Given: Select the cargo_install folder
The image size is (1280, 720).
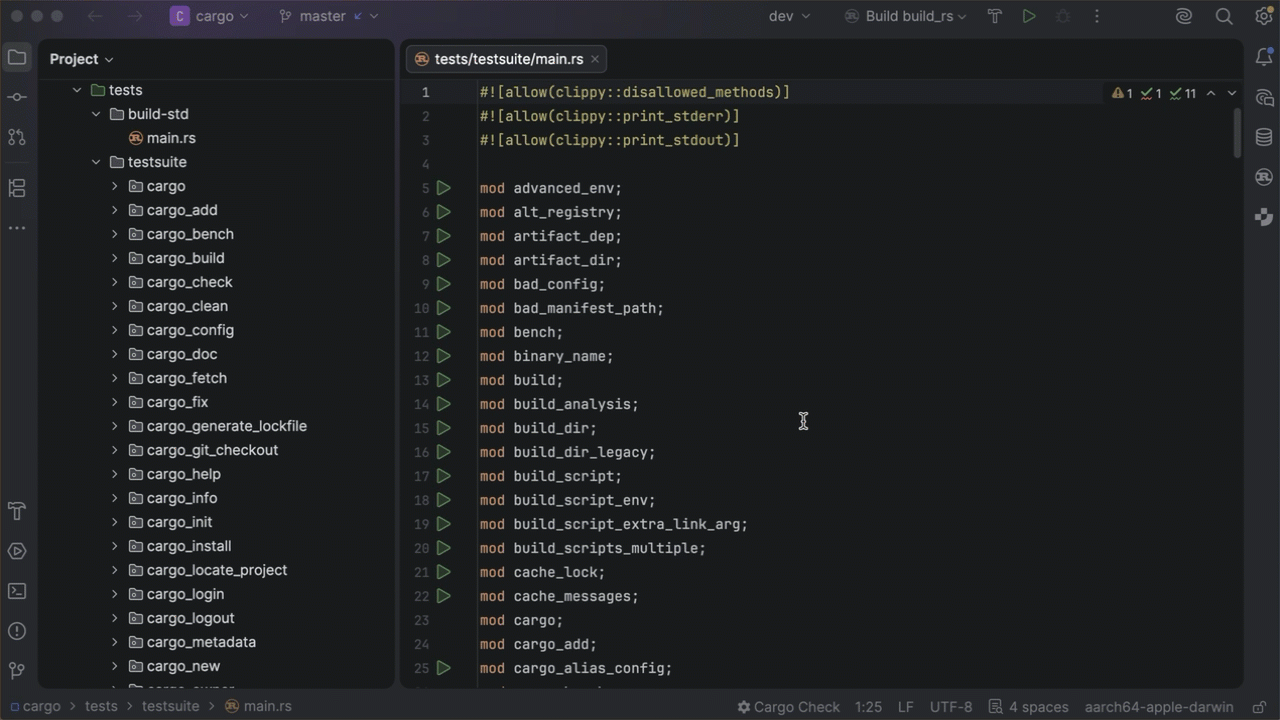Looking at the screenshot, I should coord(189,546).
